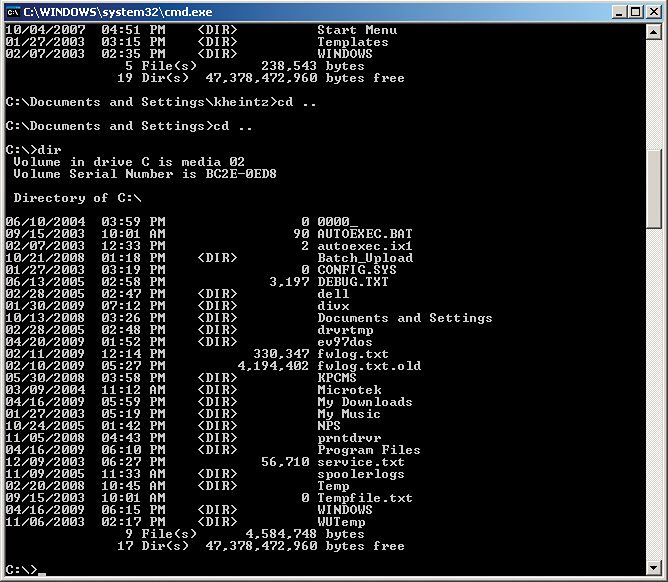Click the file size 3,197
Image resolution: width=668 pixels, height=582 pixels.
coord(289,282)
